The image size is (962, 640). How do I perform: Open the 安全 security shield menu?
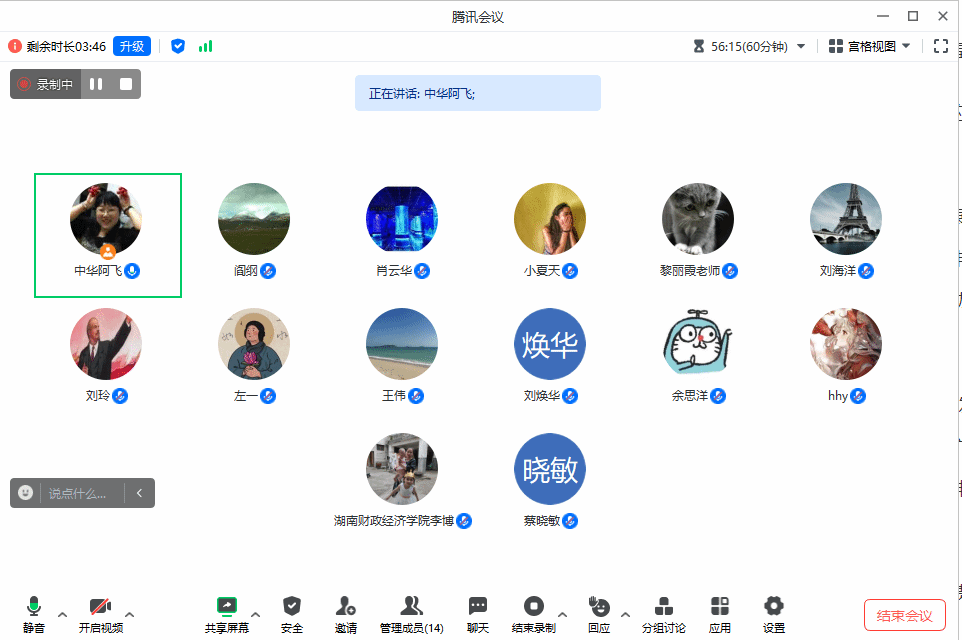(291, 614)
